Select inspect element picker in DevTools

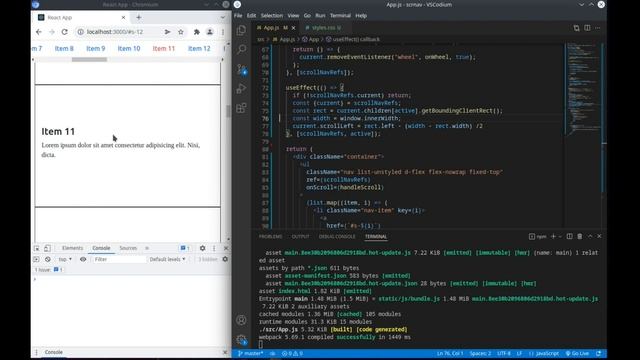(37, 248)
